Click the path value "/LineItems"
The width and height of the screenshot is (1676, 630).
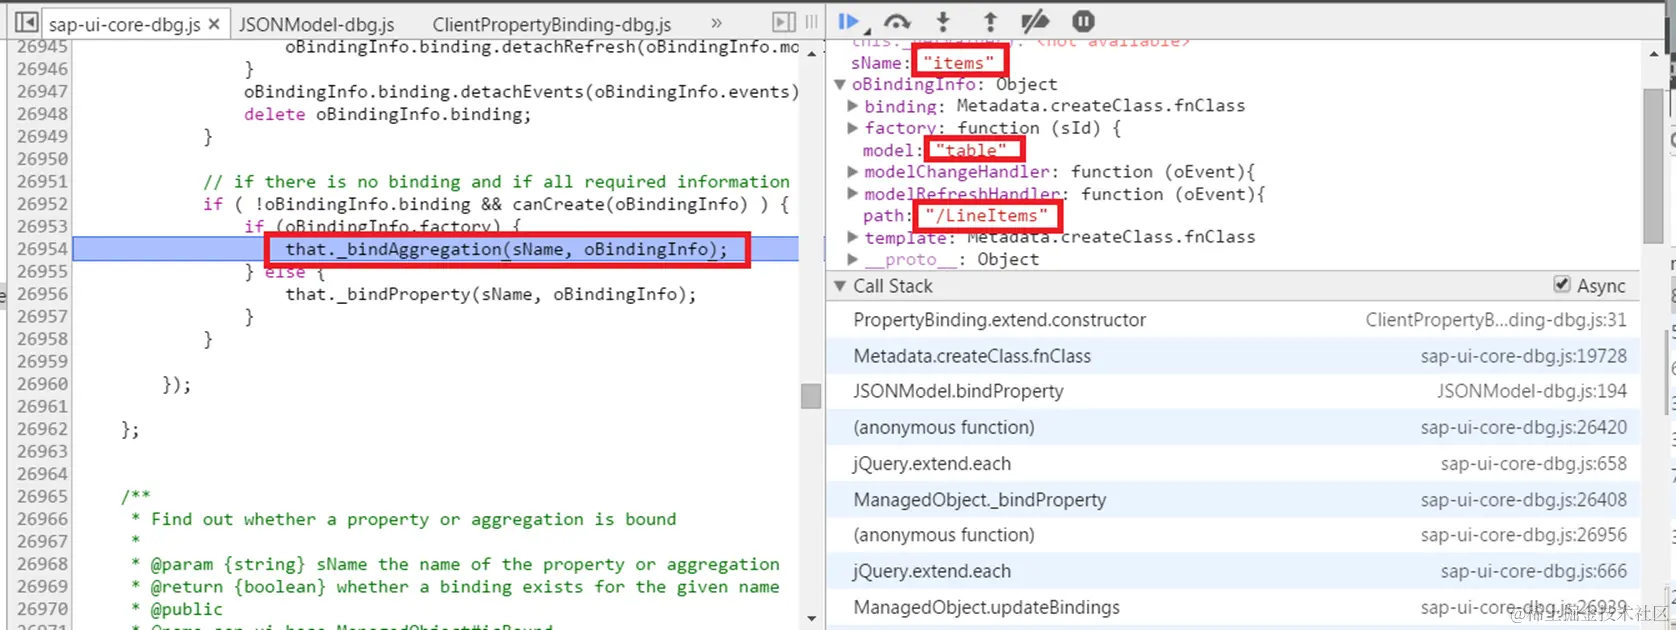pyautogui.click(x=987, y=215)
